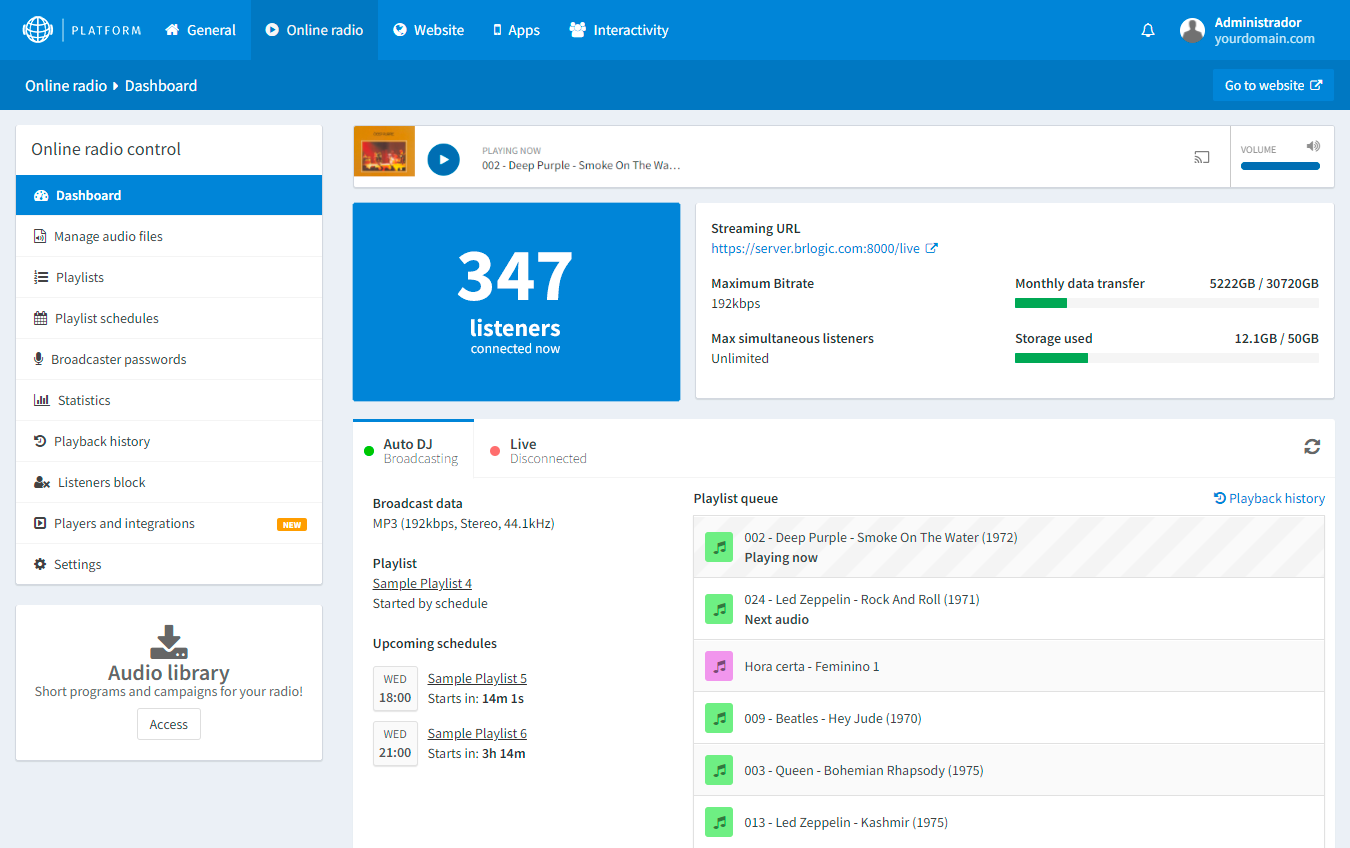This screenshot has height=848, width=1350.
Task: Click the notification bell
Action: (x=1147, y=30)
